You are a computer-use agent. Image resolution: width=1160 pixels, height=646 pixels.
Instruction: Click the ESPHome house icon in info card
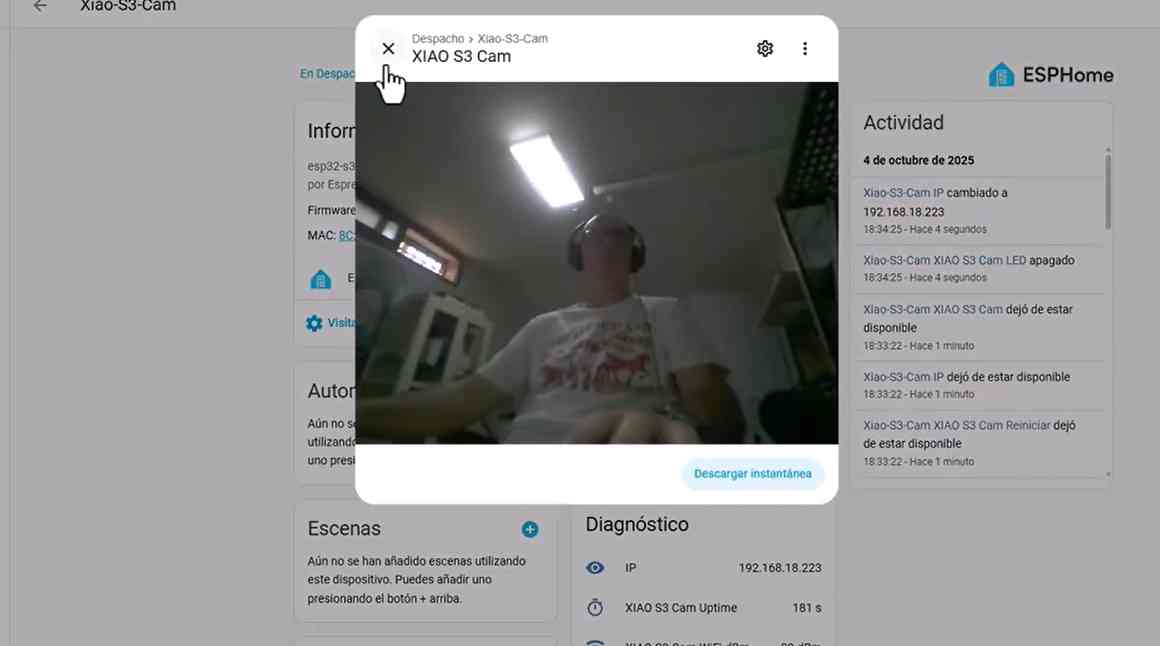click(x=320, y=279)
